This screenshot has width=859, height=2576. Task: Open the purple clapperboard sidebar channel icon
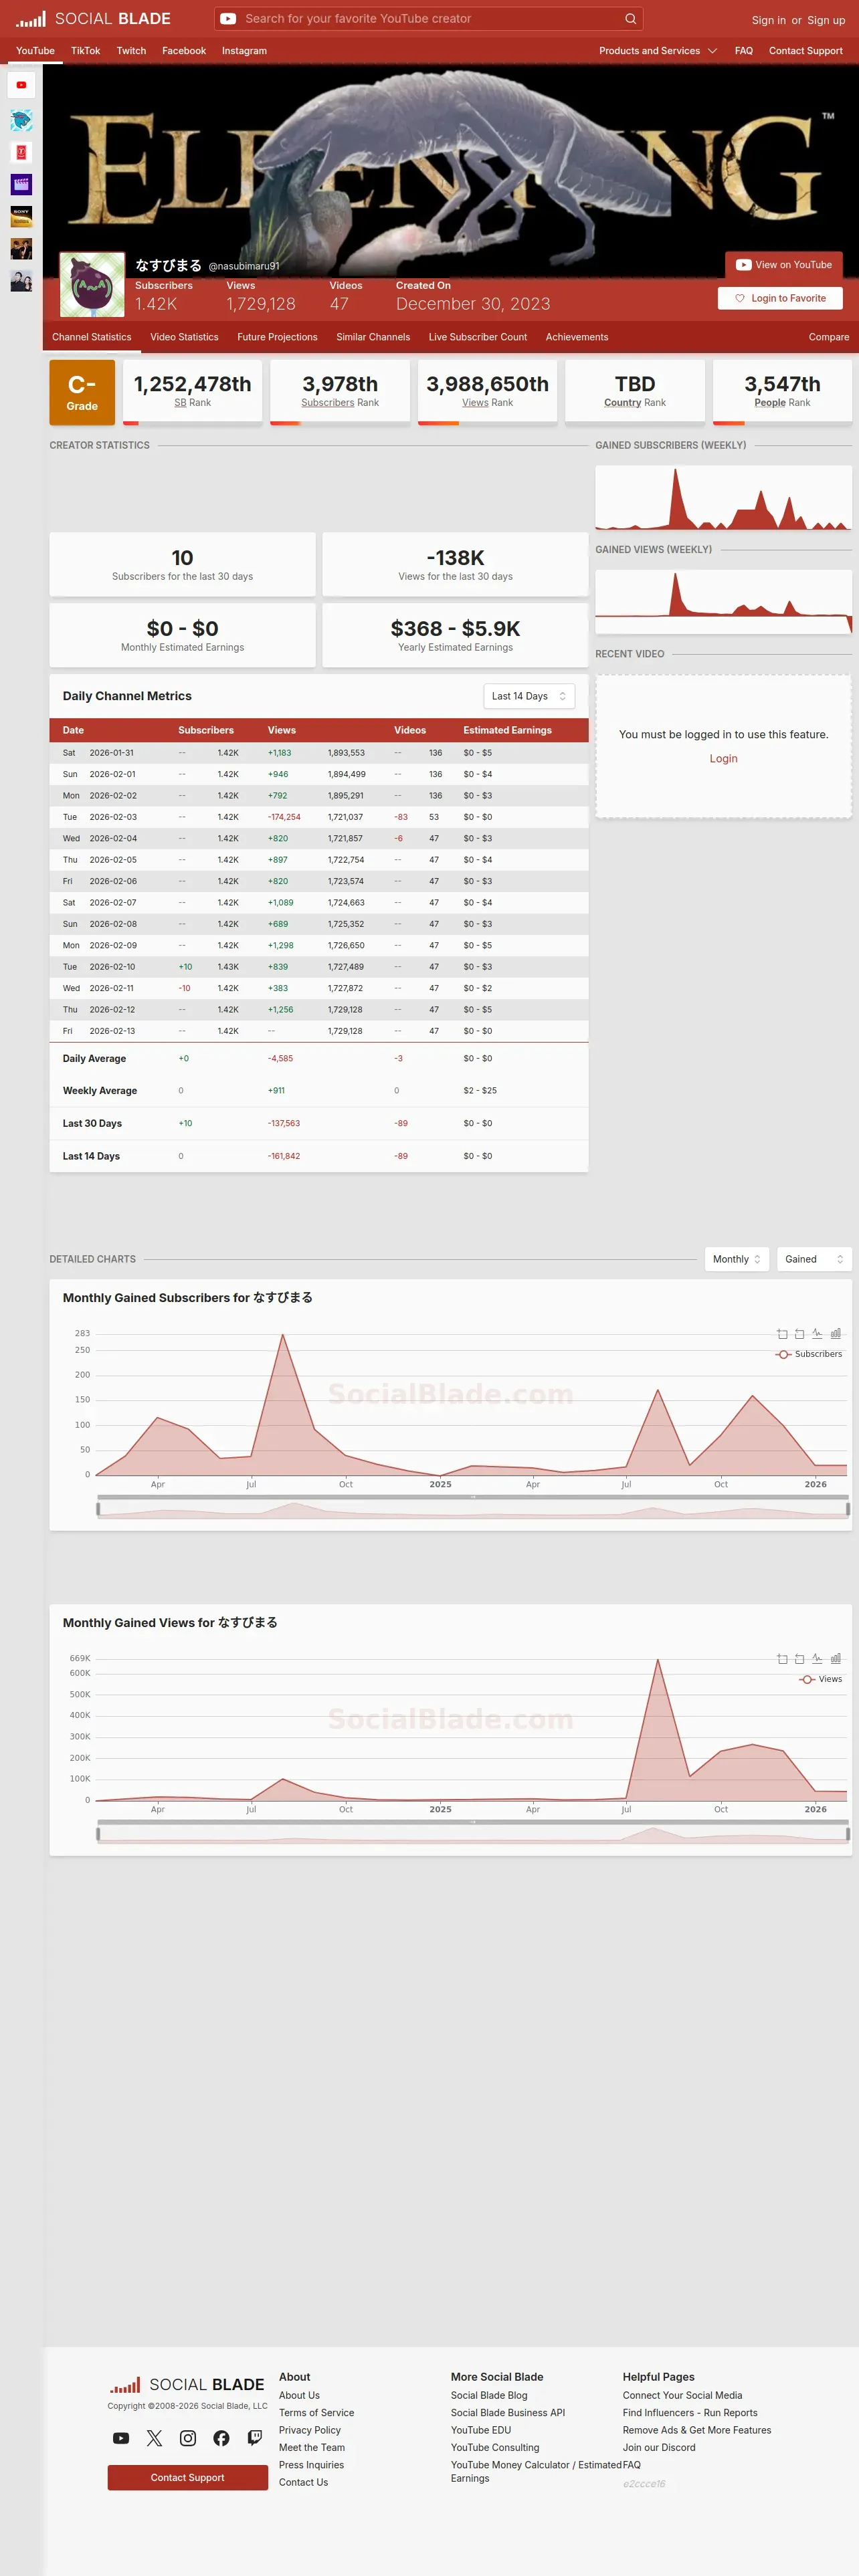[21, 185]
